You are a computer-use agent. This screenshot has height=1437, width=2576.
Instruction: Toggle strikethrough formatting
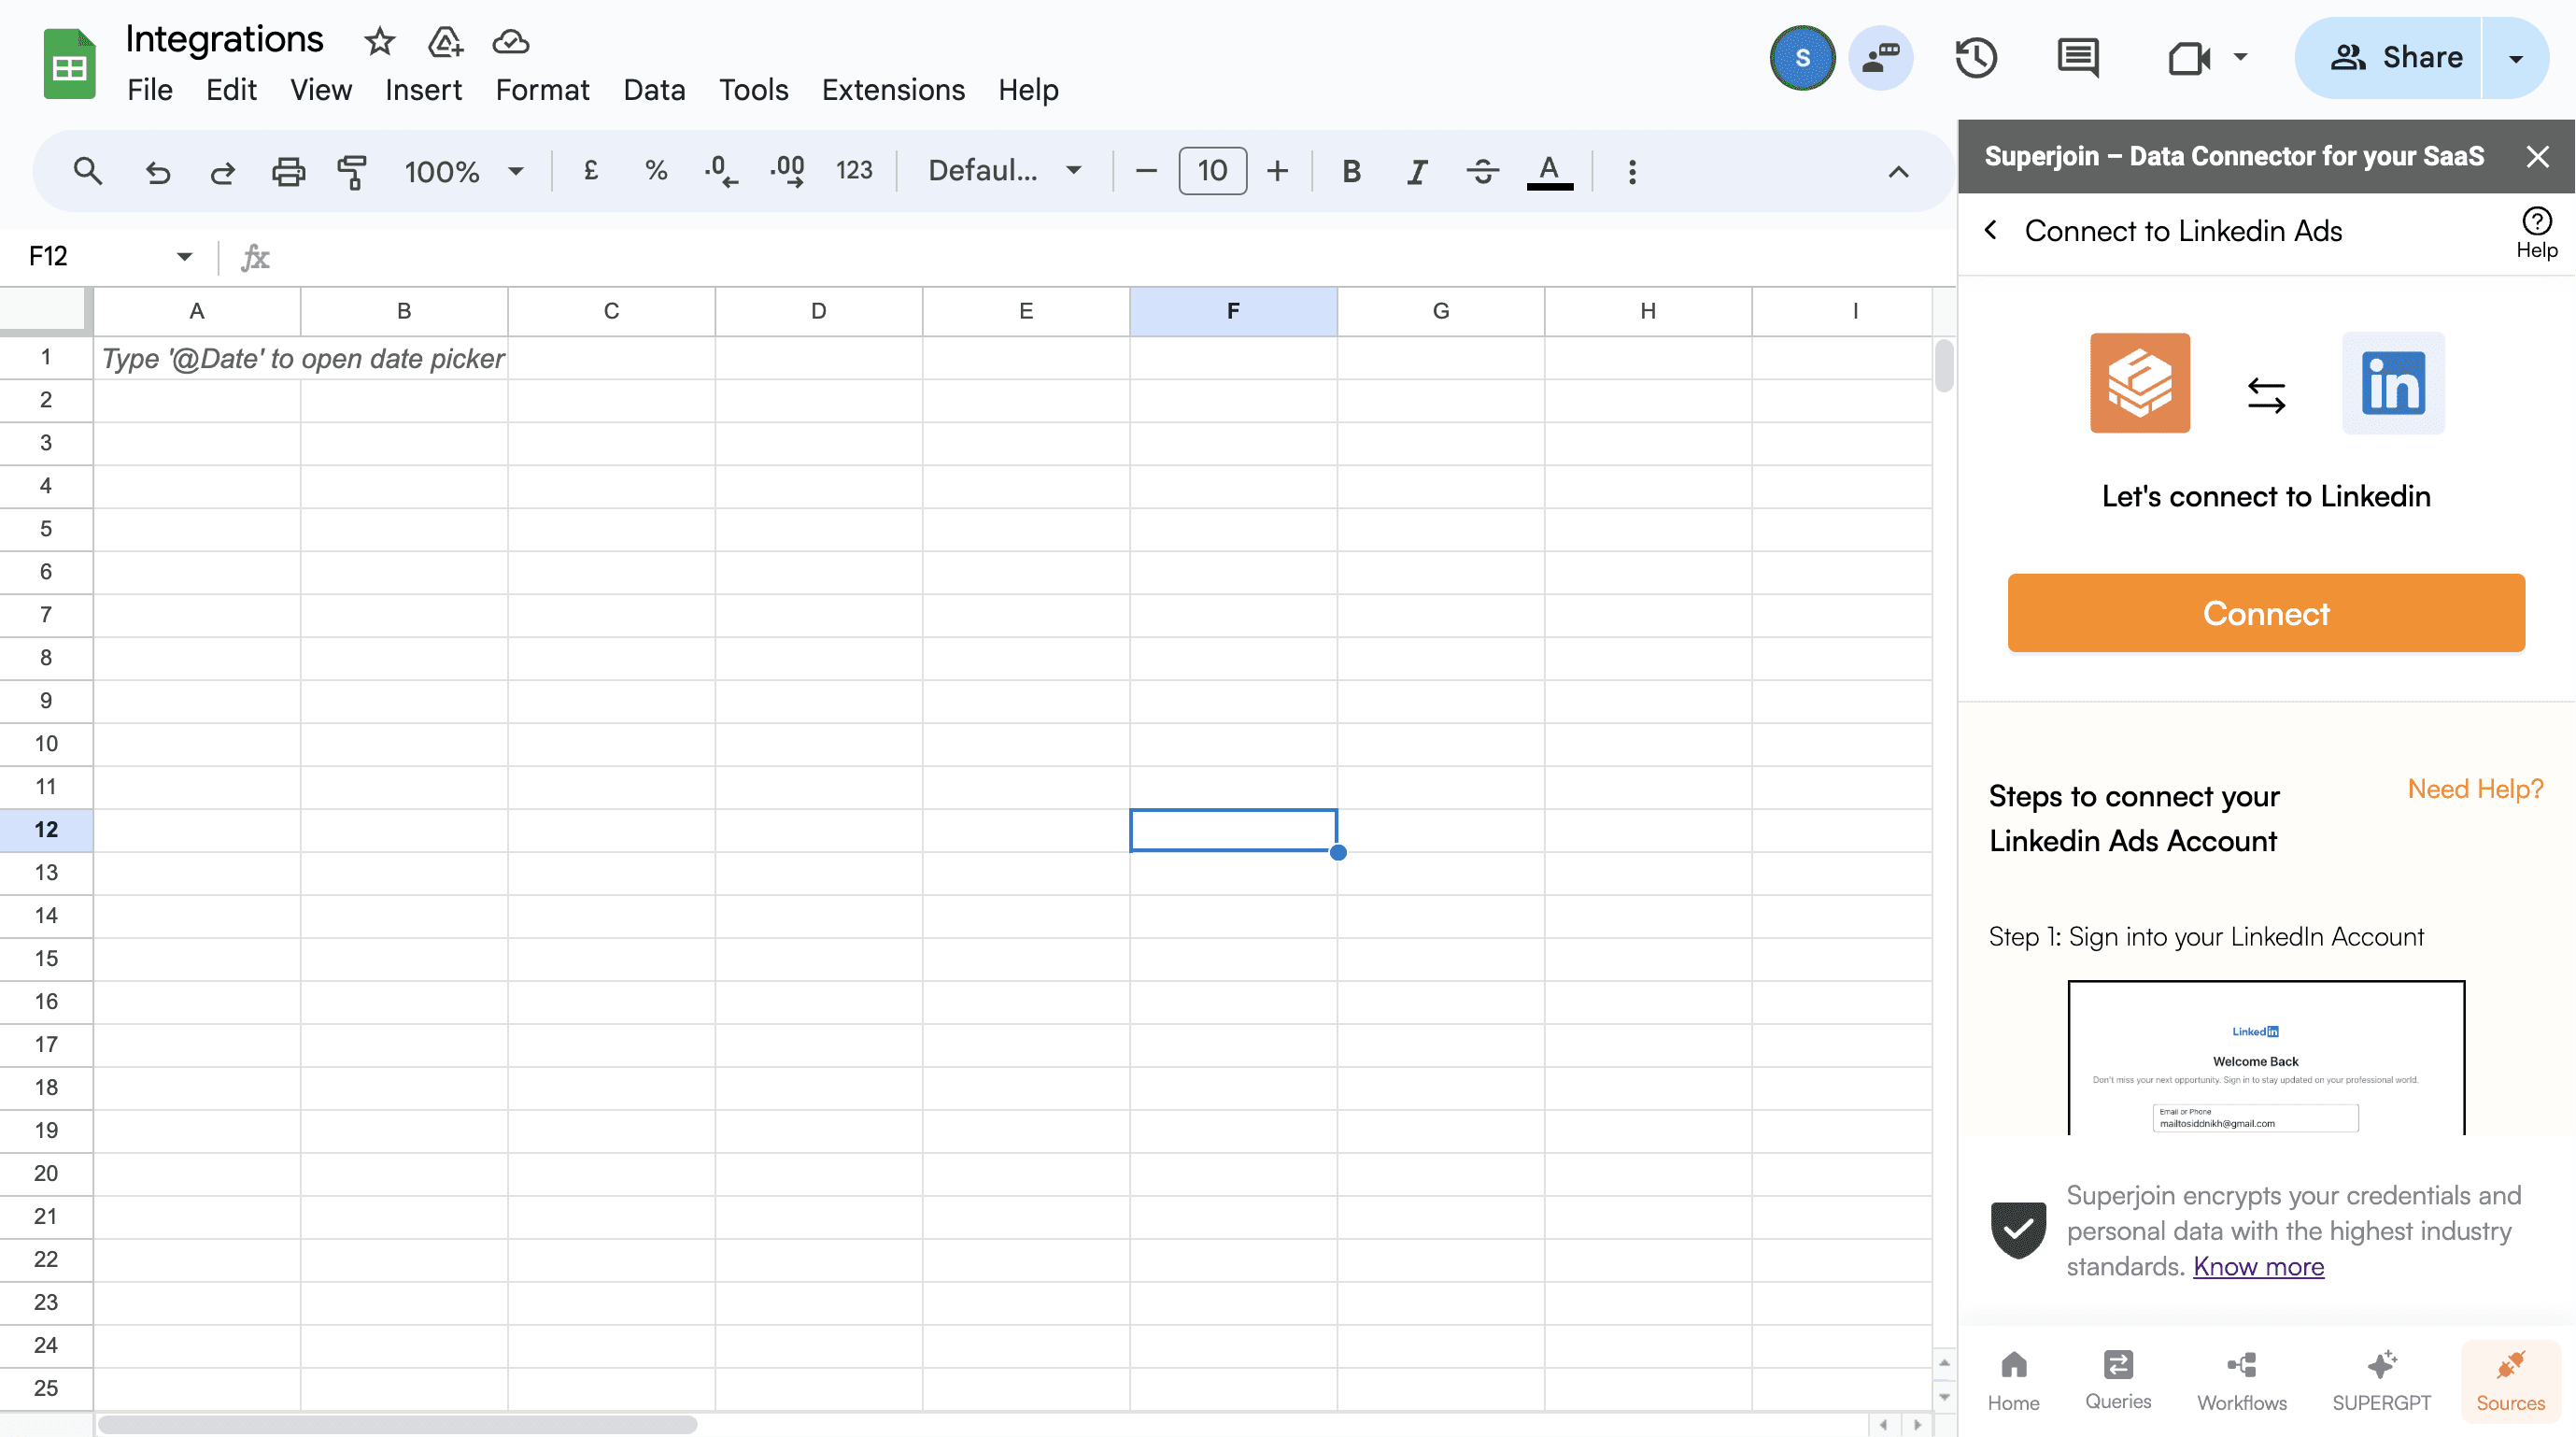[x=1482, y=172]
